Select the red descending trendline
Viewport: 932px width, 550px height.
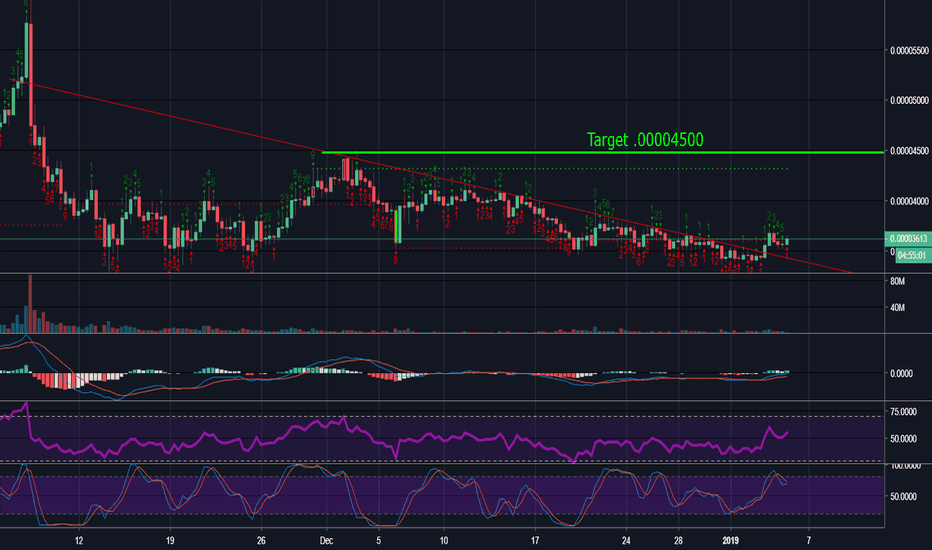pyautogui.click(x=431, y=176)
